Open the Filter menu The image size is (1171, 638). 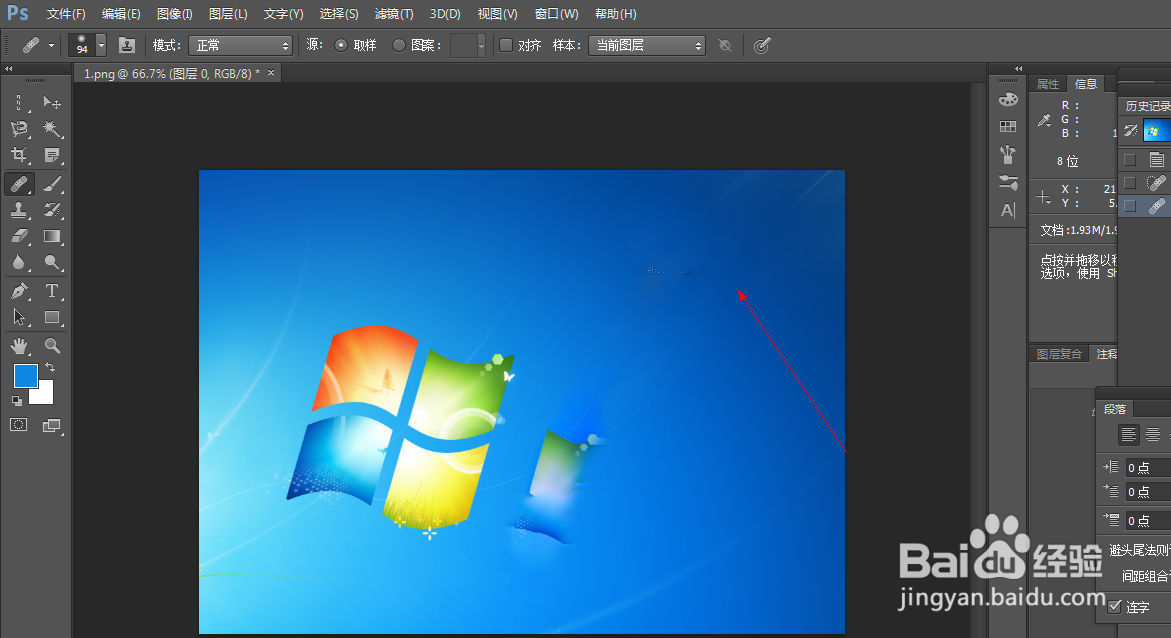(394, 14)
